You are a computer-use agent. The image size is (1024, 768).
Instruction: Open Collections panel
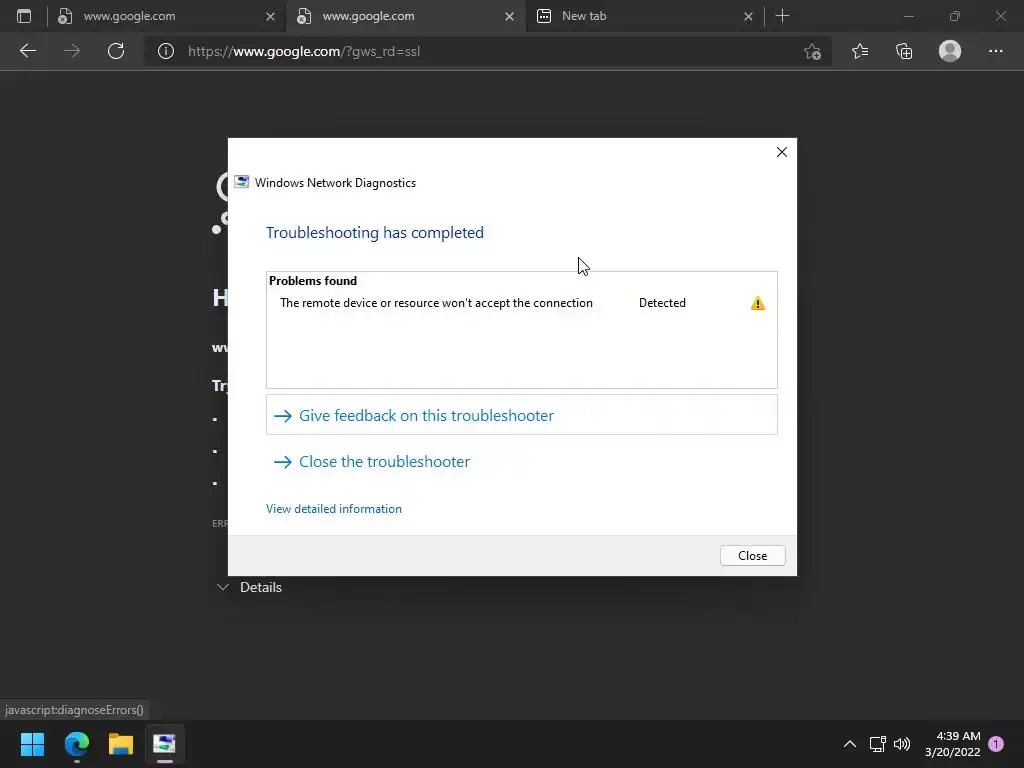coord(904,51)
